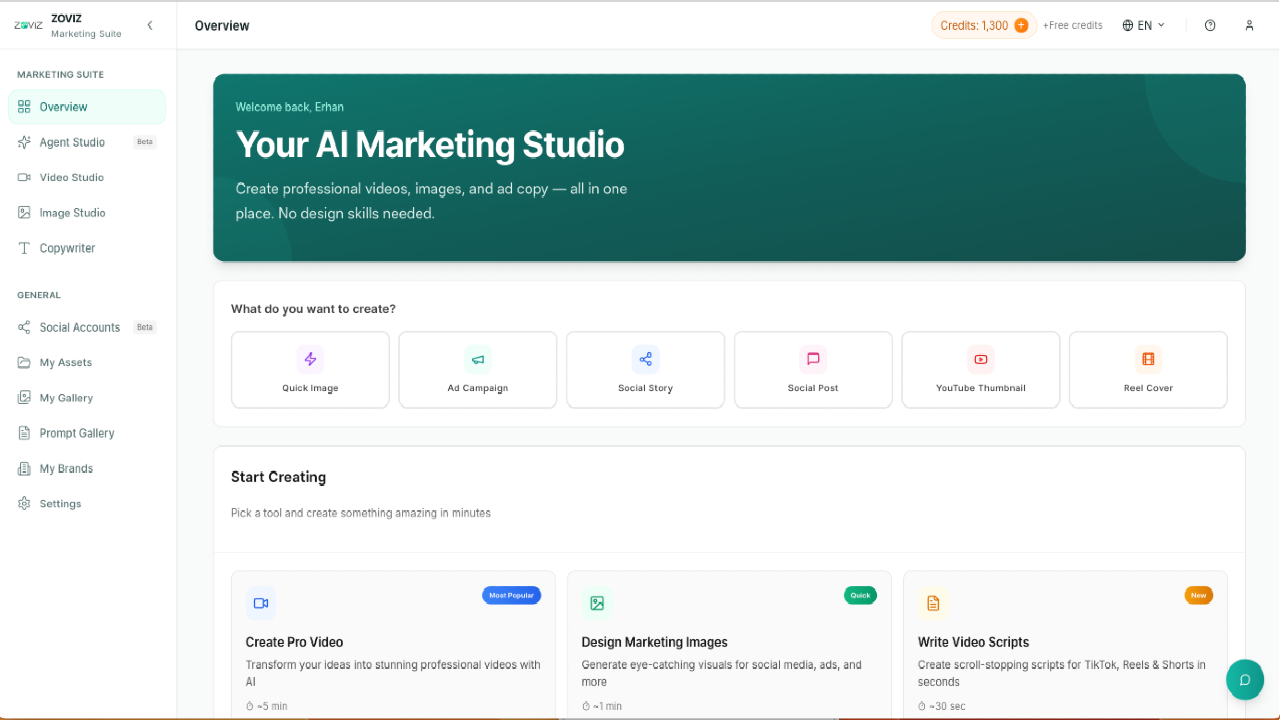Click the Most Popular badge

(511, 595)
